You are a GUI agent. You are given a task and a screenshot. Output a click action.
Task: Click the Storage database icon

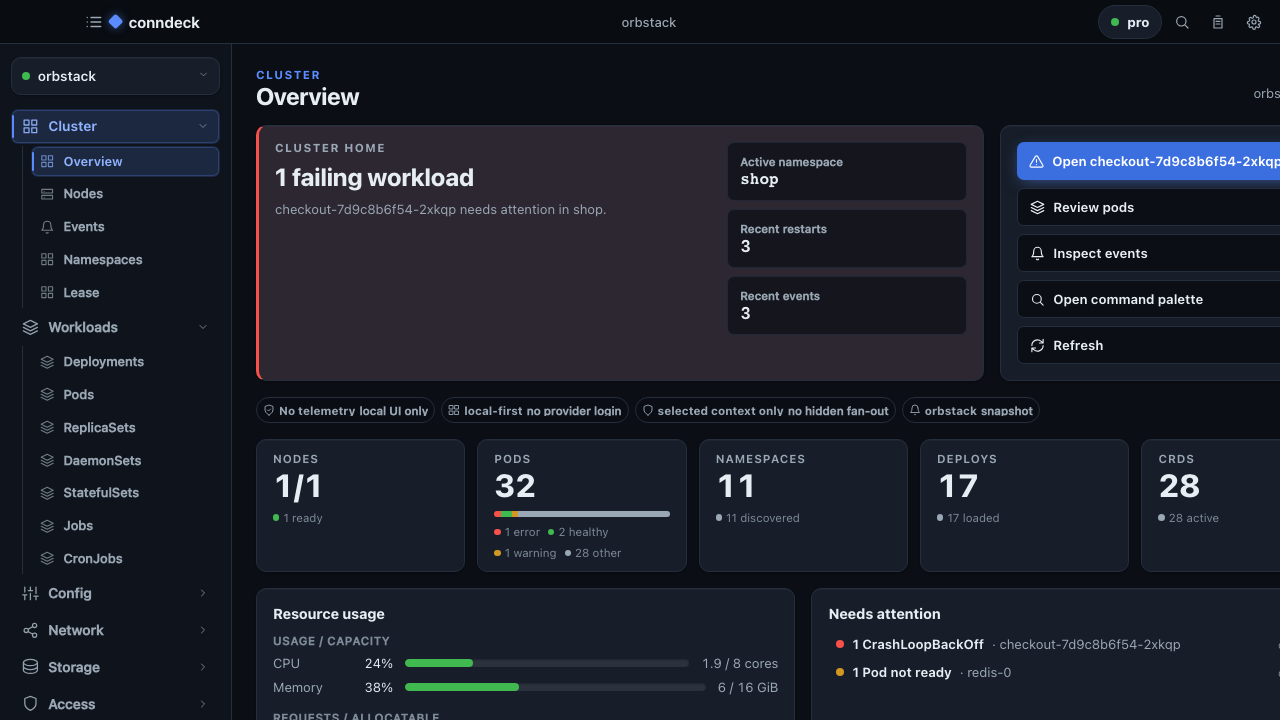30,667
